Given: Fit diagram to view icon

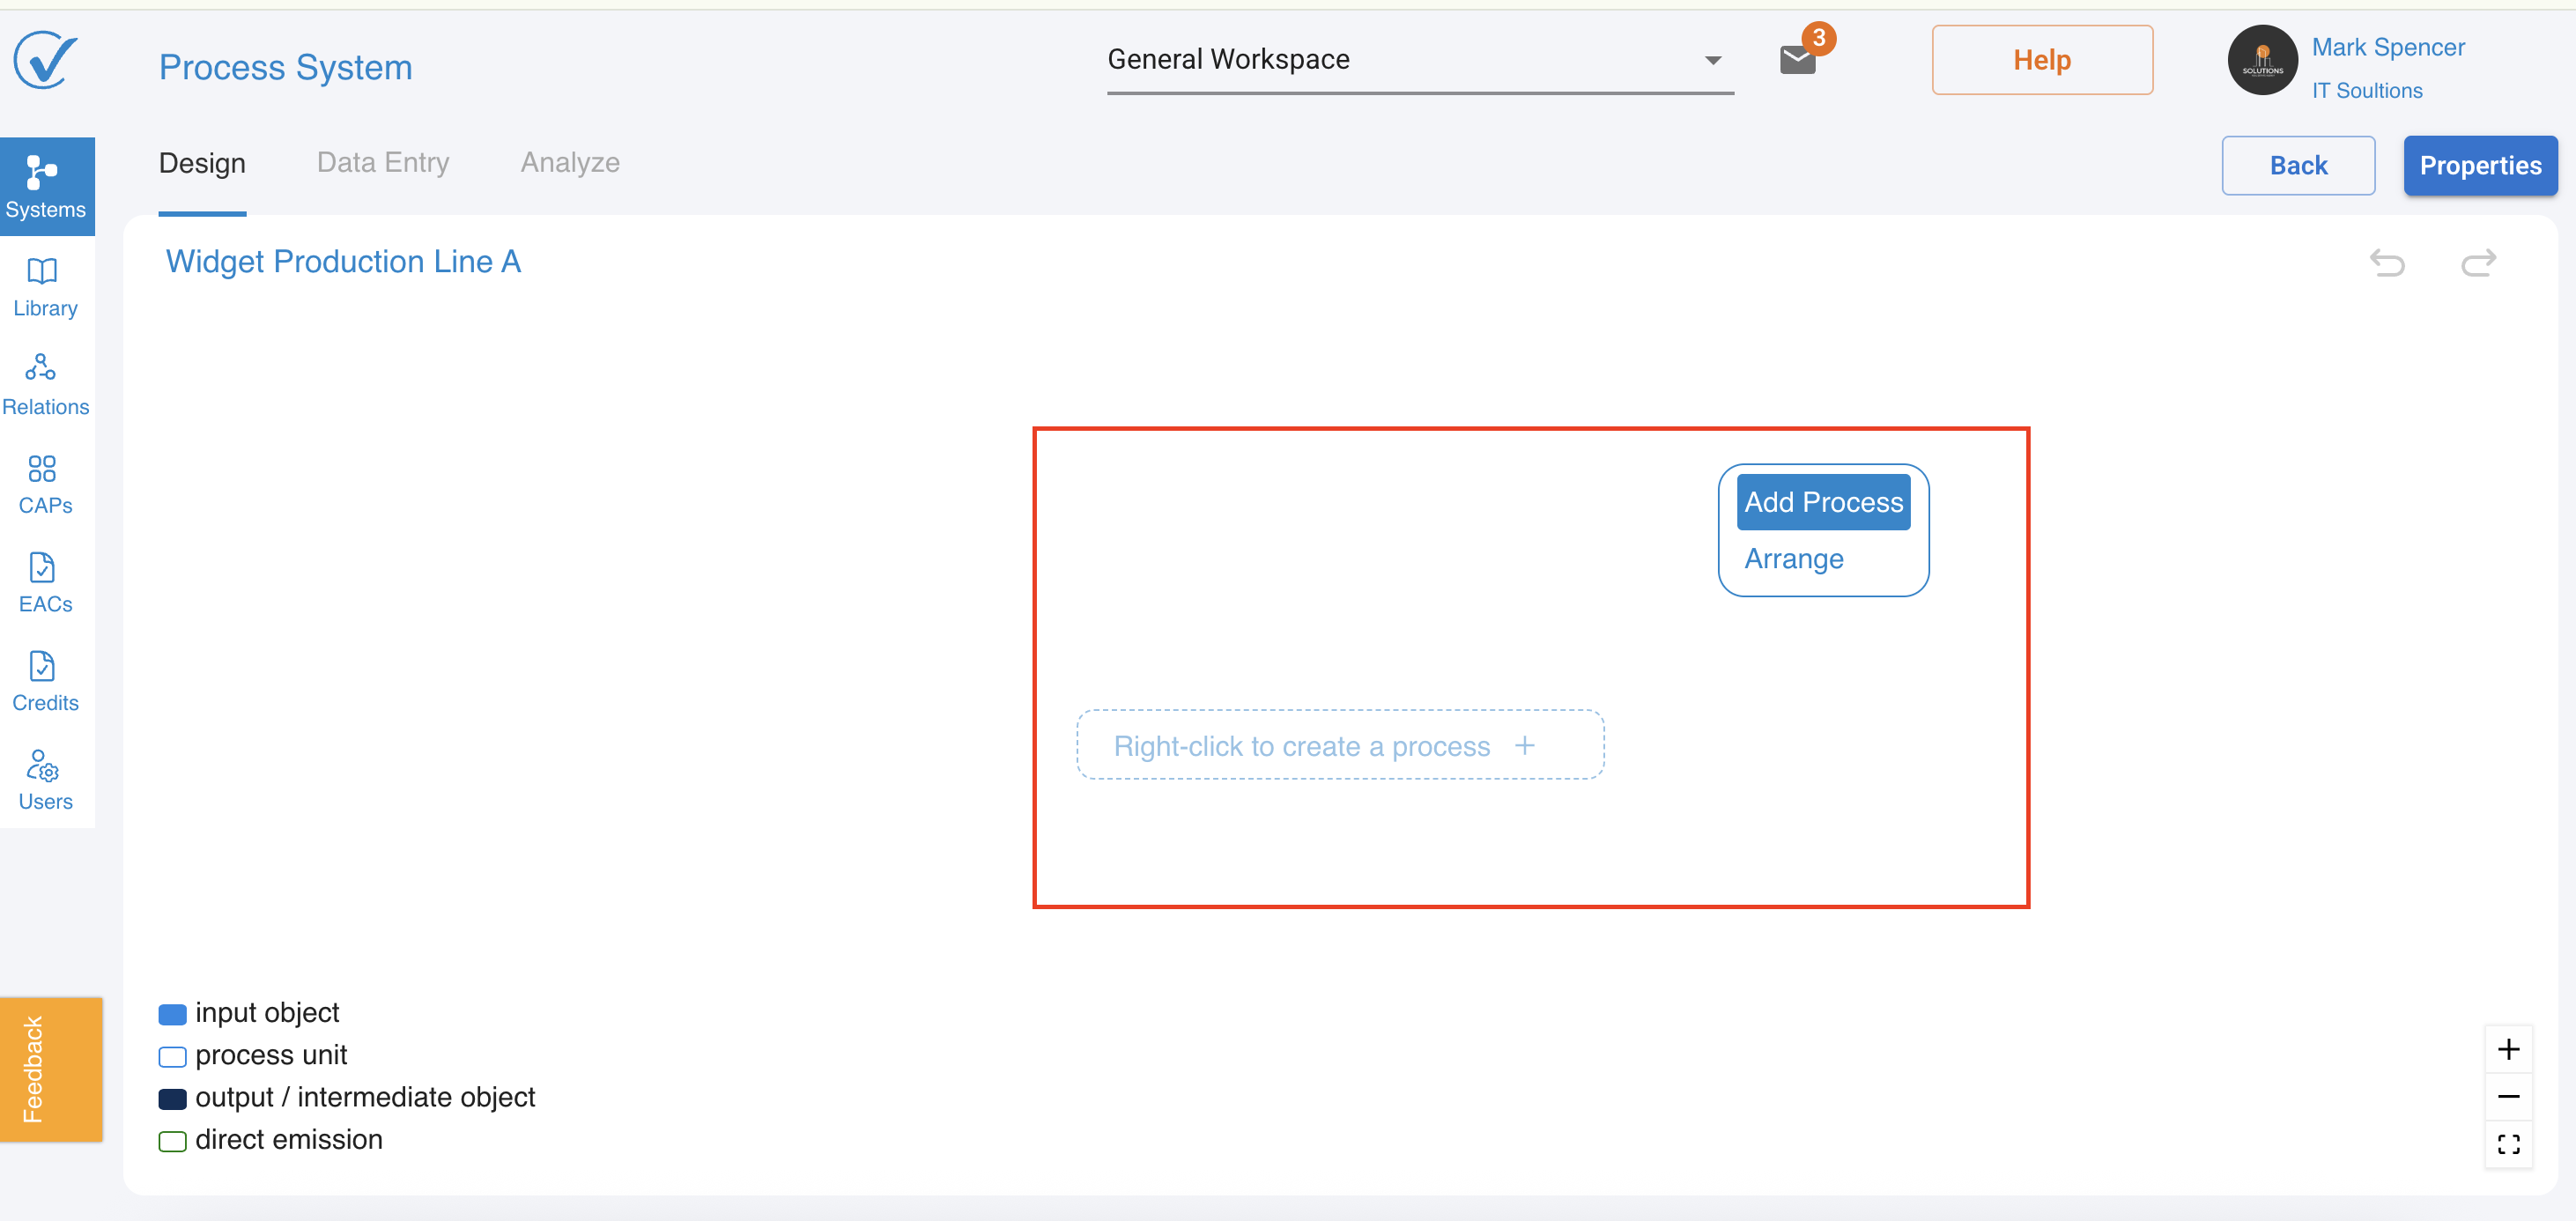Looking at the screenshot, I should [x=2508, y=1144].
